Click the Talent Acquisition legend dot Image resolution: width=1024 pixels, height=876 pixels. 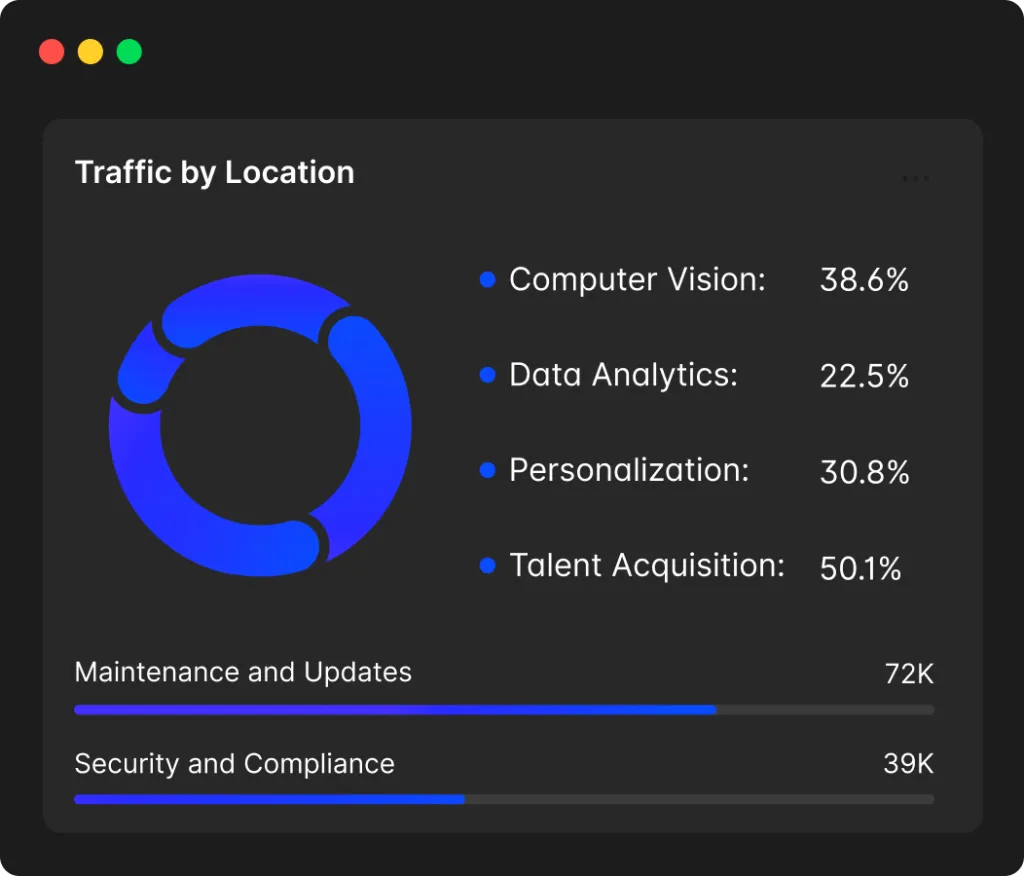coord(488,566)
